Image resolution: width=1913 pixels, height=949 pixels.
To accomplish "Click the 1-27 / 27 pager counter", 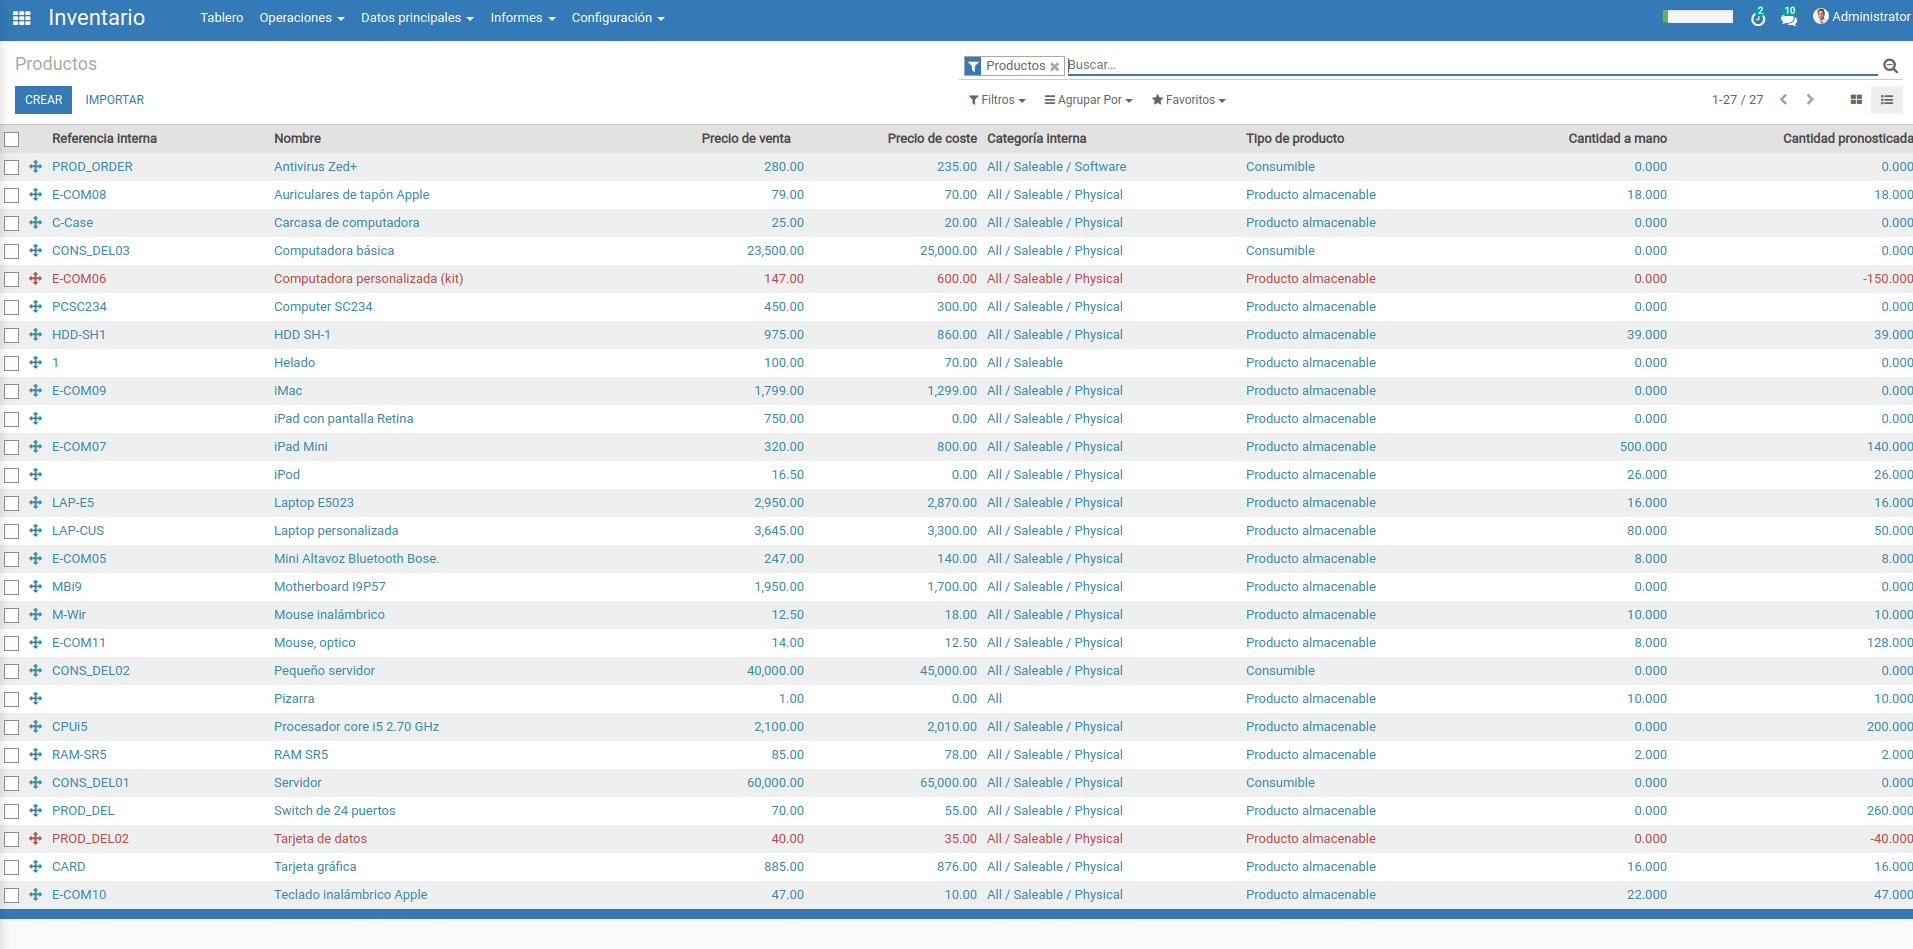I will [1737, 100].
